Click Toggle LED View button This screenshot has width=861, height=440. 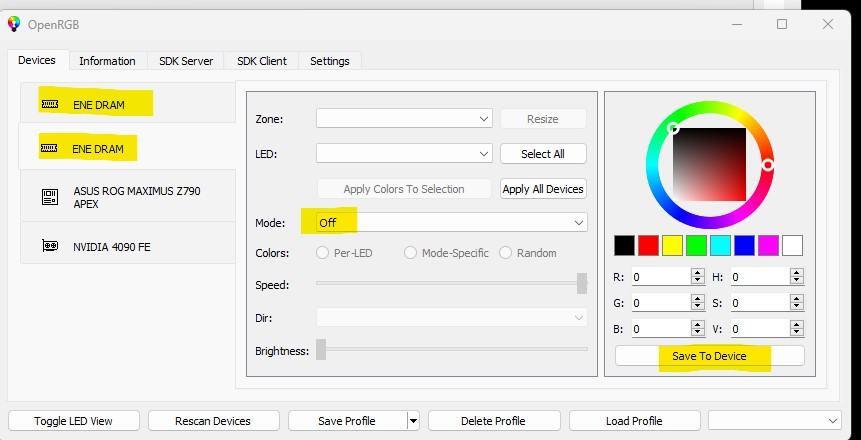point(74,421)
